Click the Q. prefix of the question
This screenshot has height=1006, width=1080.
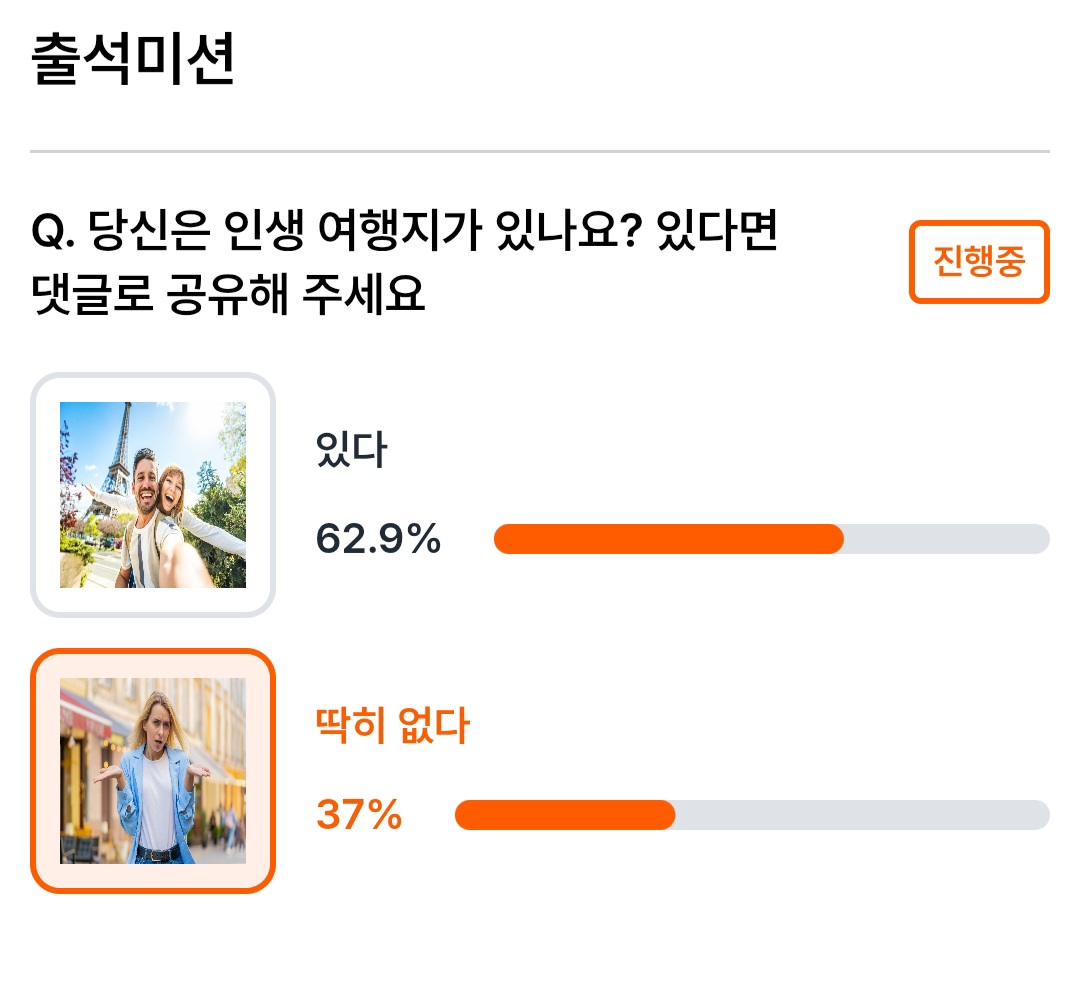(53, 231)
